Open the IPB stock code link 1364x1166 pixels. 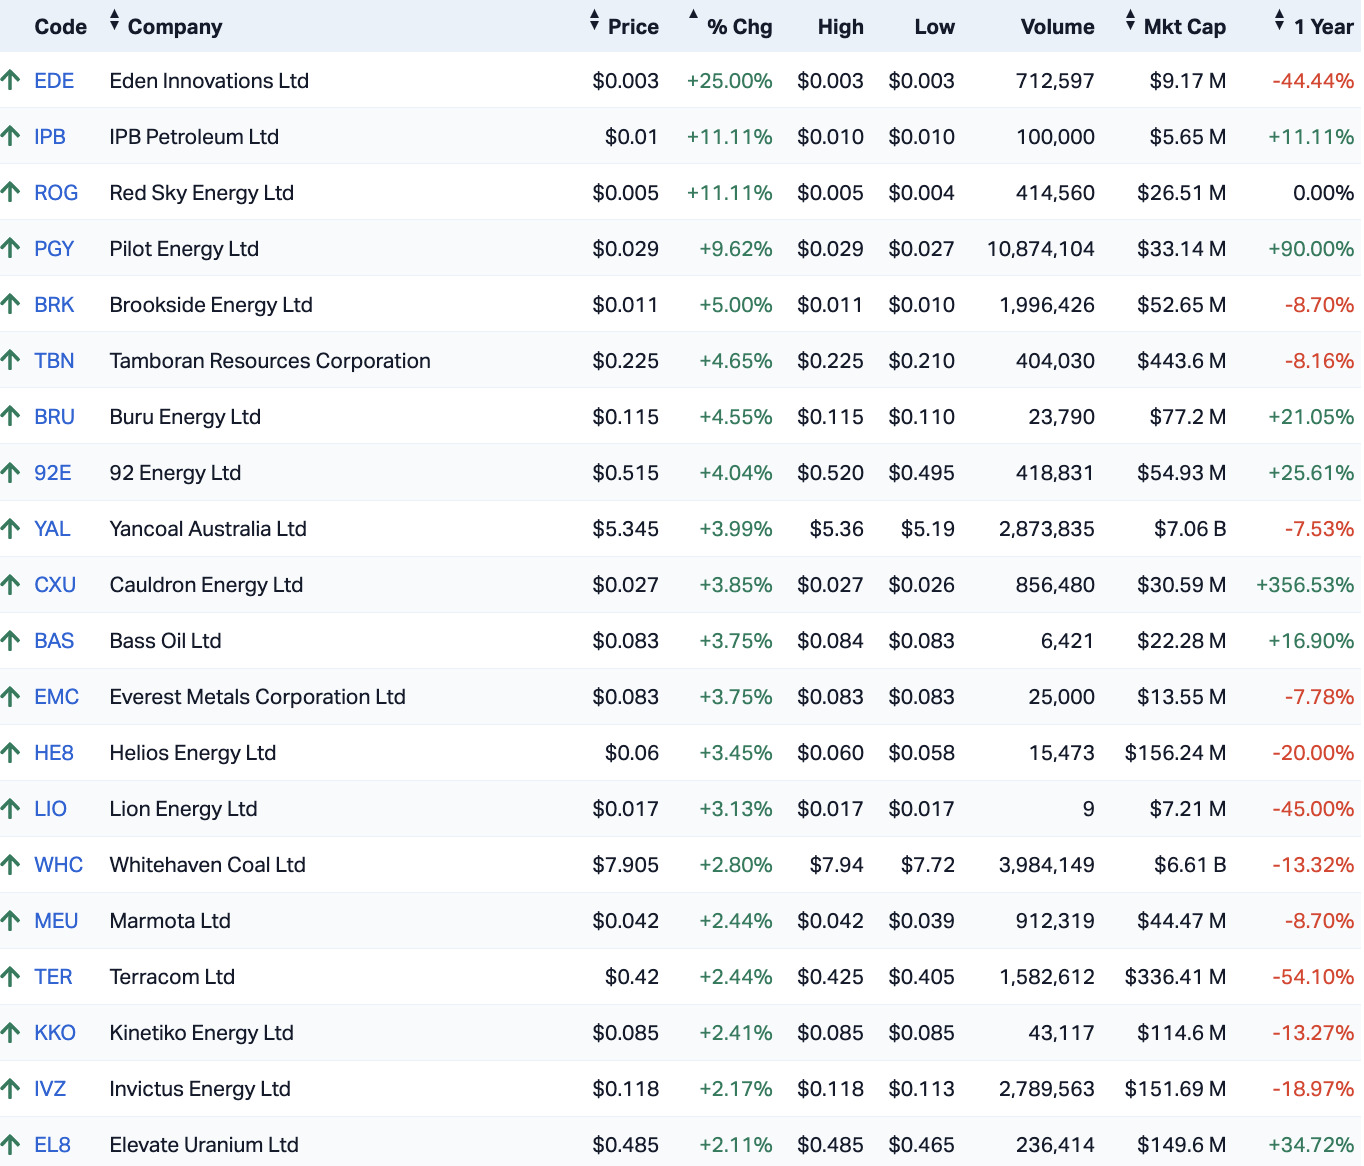coord(50,137)
